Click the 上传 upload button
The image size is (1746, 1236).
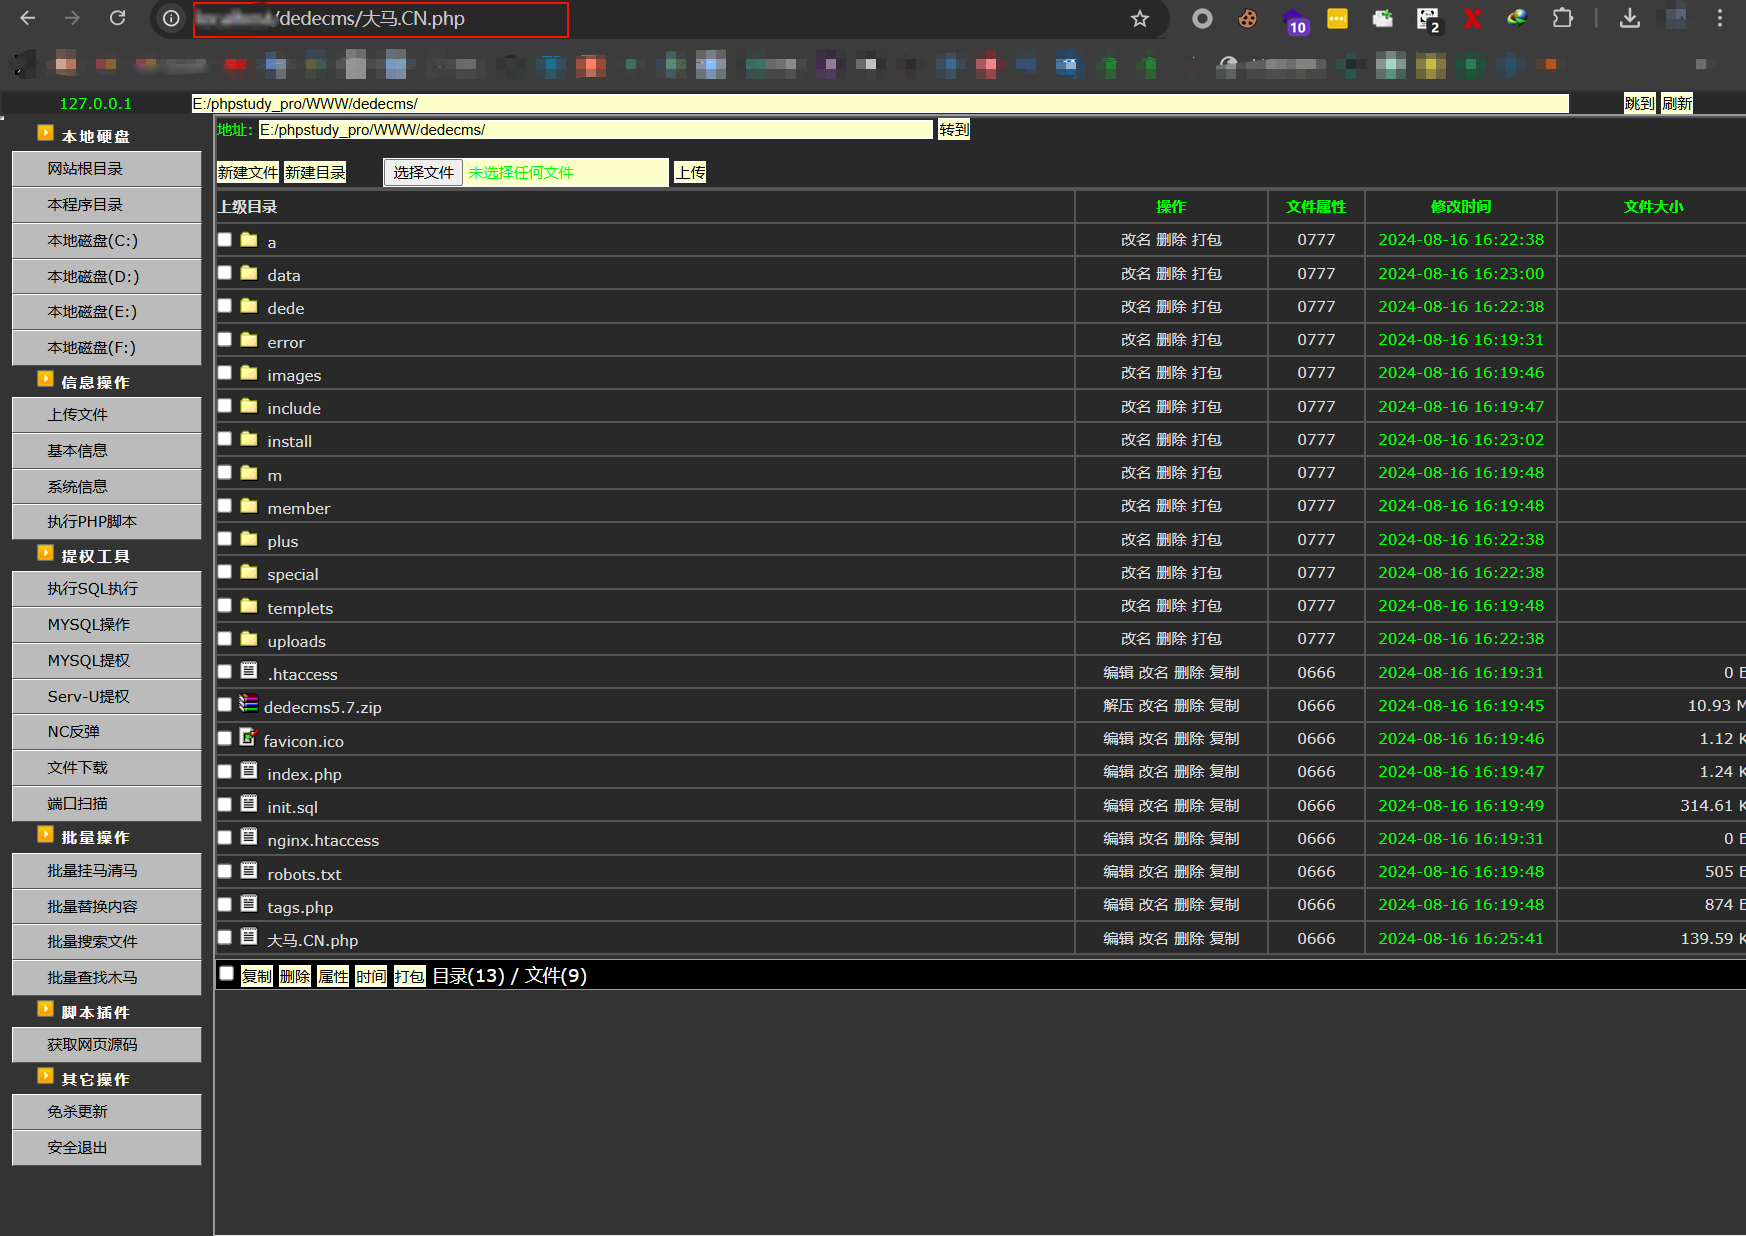[690, 172]
